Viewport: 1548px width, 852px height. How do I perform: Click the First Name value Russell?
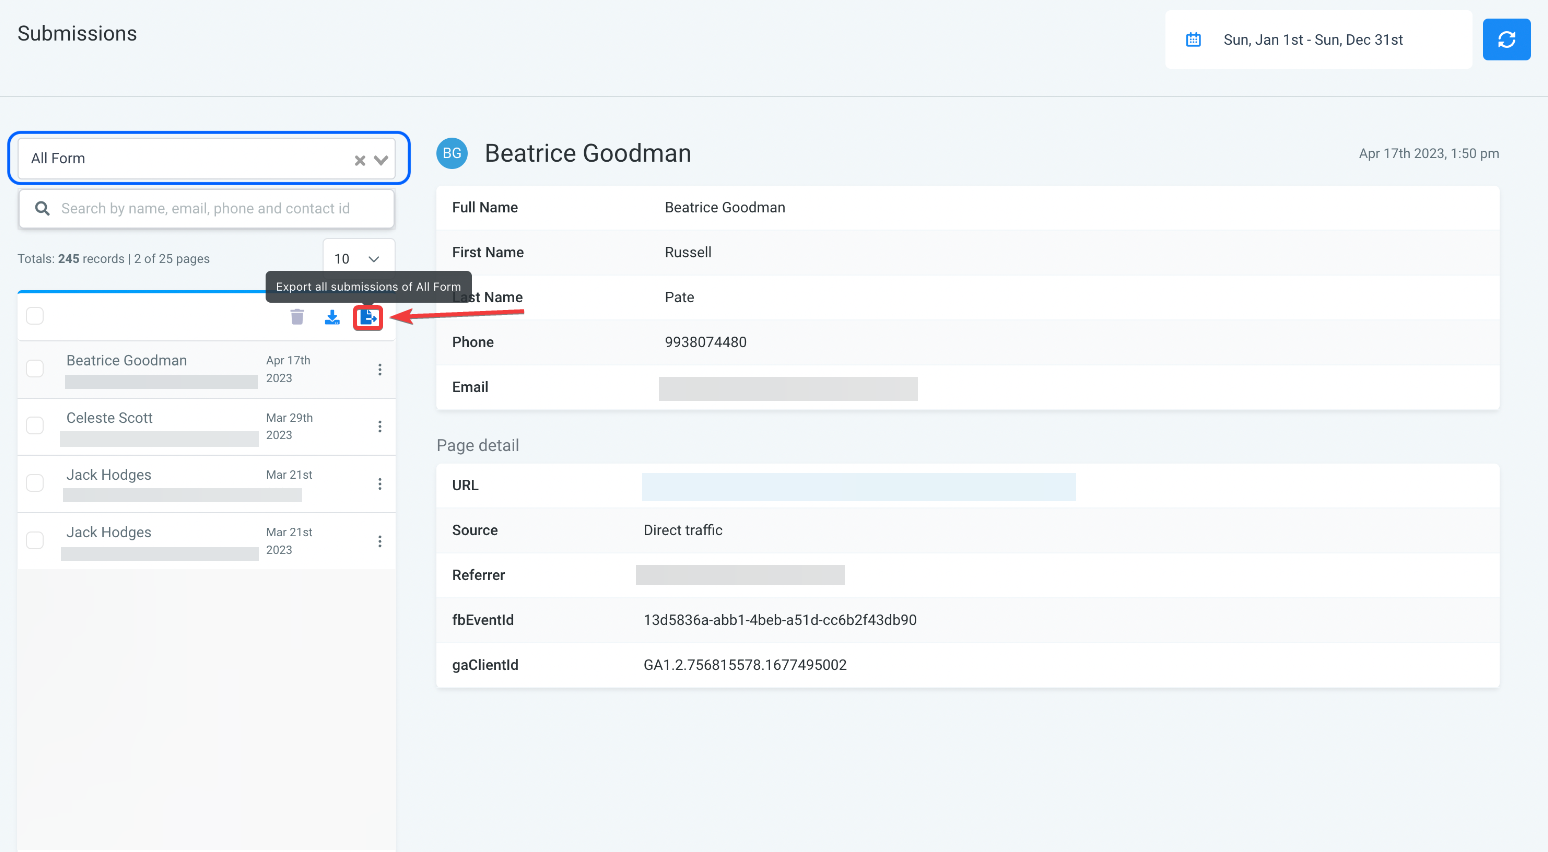(x=688, y=252)
